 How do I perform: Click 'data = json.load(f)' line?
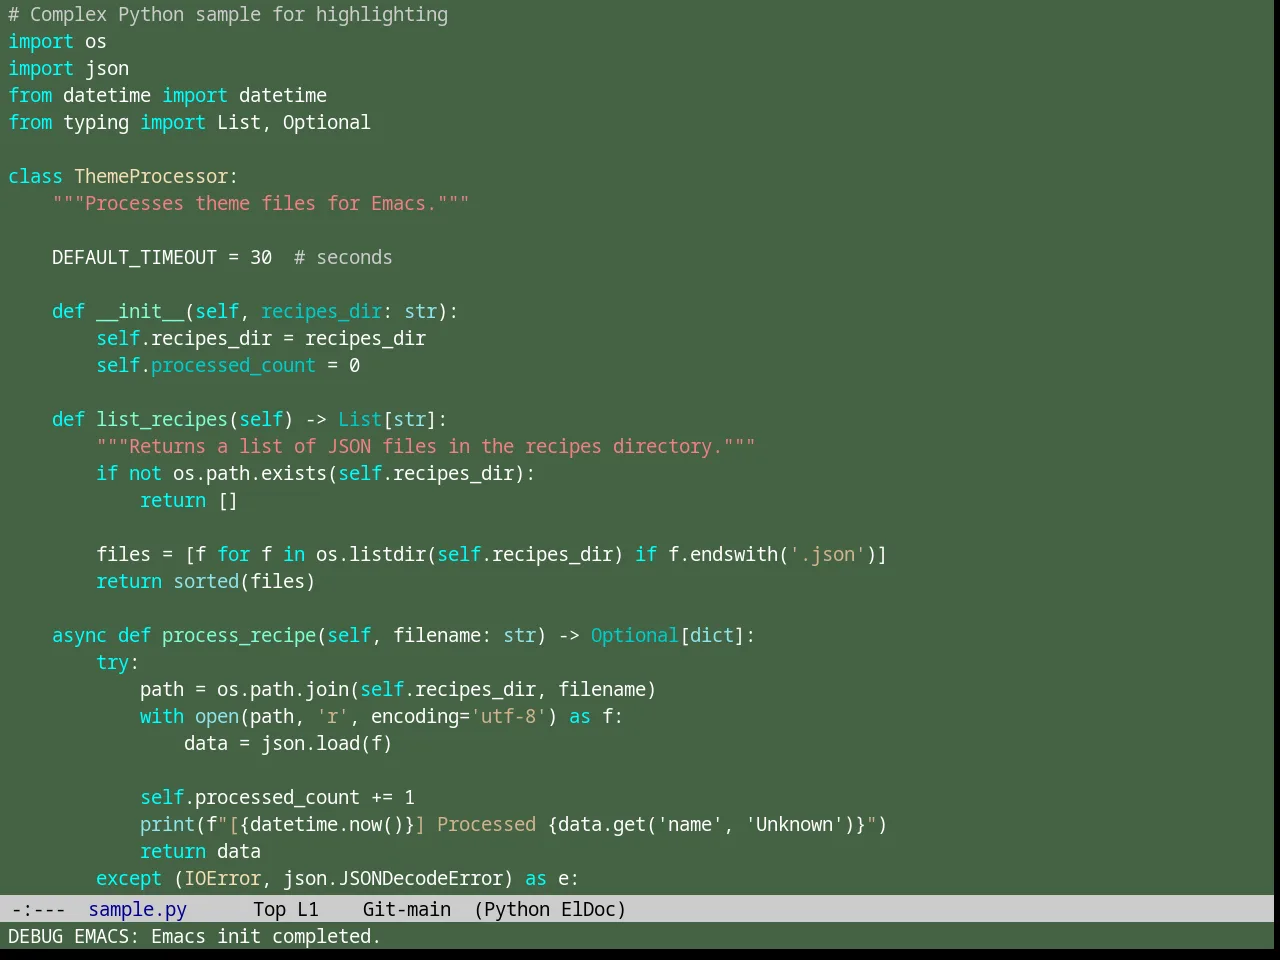click(x=288, y=743)
